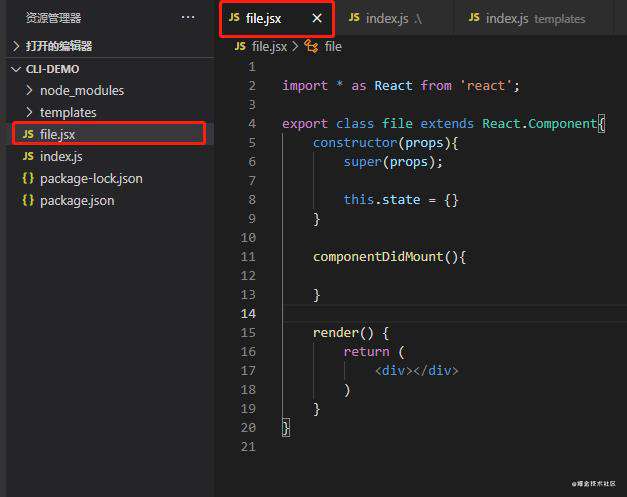Click the JS icon beside file.jsx in explorer
627x497 pixels.
tap(28, 134)
